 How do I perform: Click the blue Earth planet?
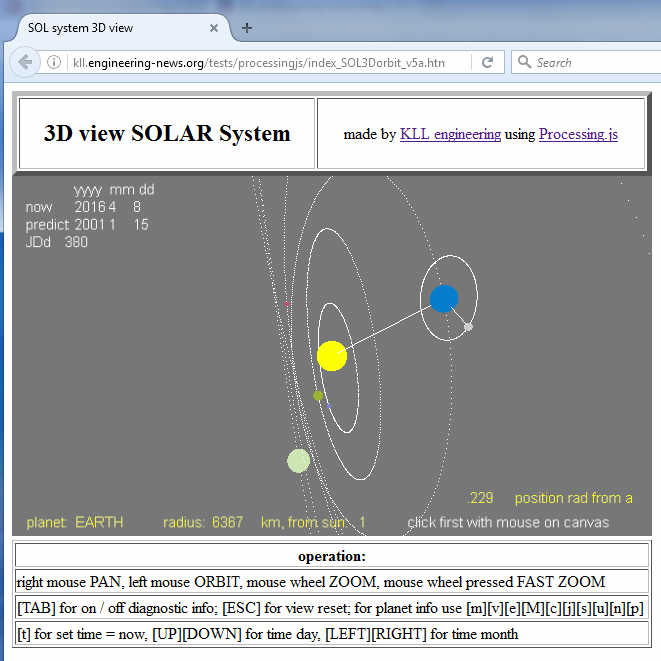[x=443, y=298]
